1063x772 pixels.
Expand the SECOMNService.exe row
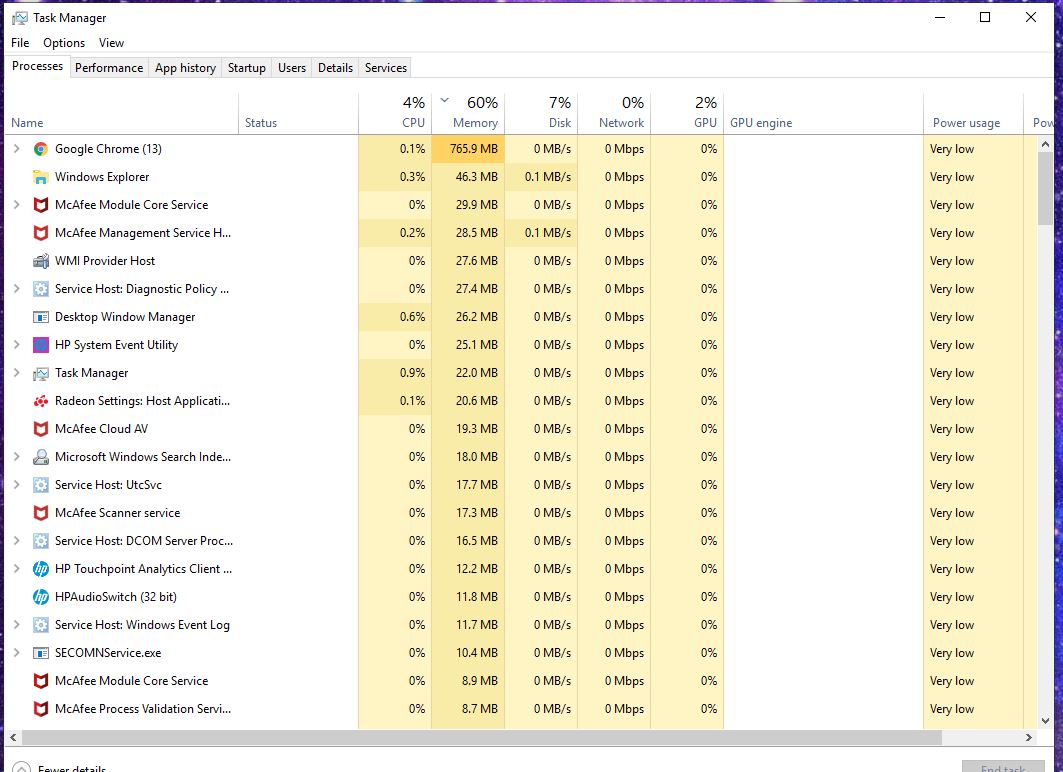tap(17, 653)
